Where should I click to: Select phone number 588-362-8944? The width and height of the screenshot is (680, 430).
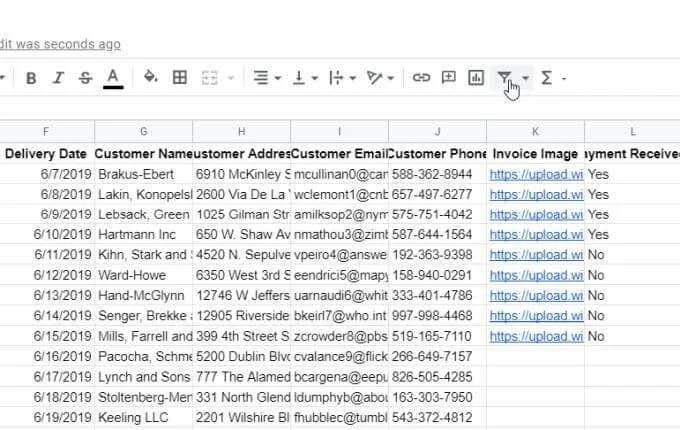click(438, 174)
